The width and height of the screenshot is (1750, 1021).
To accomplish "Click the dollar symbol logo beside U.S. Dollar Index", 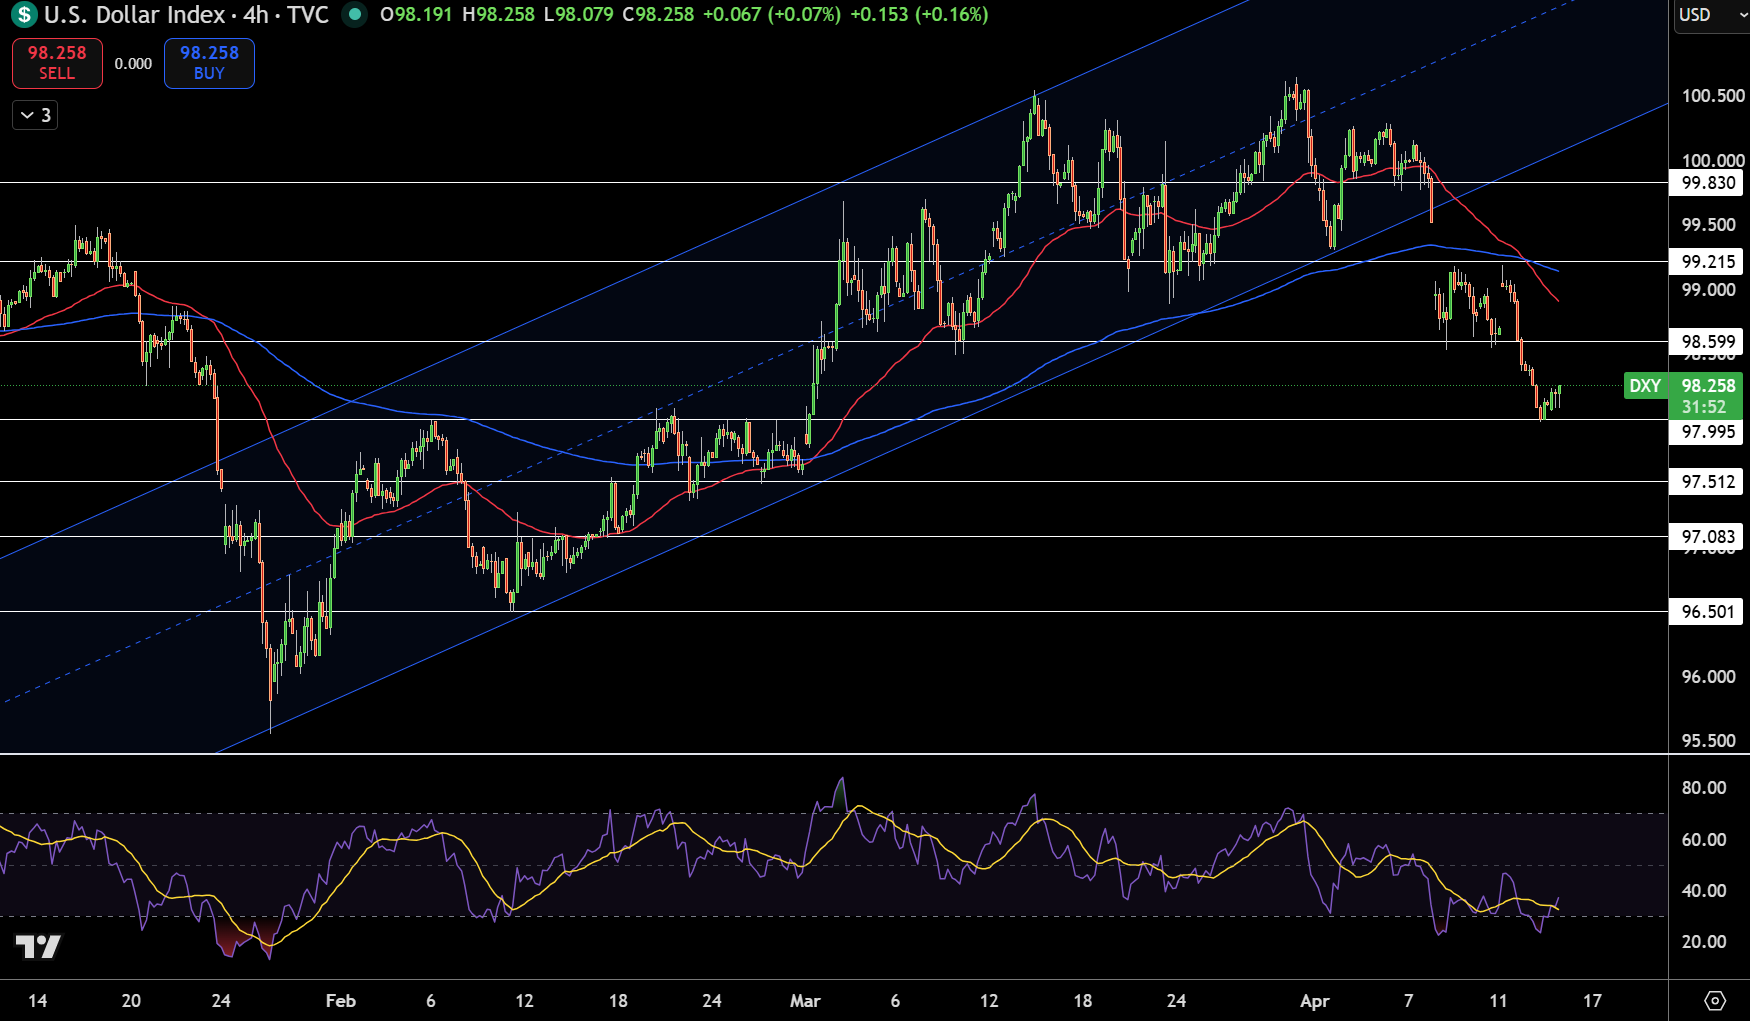I will pos(24,15).
